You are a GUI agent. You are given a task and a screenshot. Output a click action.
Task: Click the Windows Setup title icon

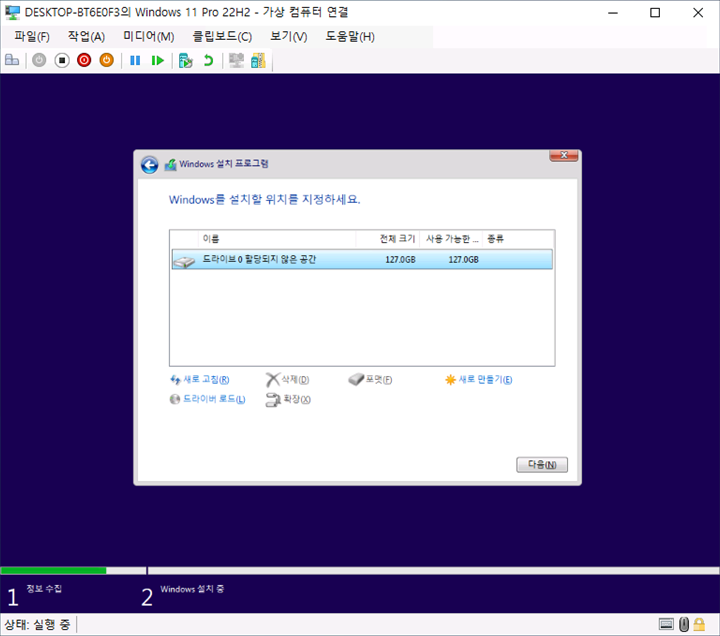(171, 164)
